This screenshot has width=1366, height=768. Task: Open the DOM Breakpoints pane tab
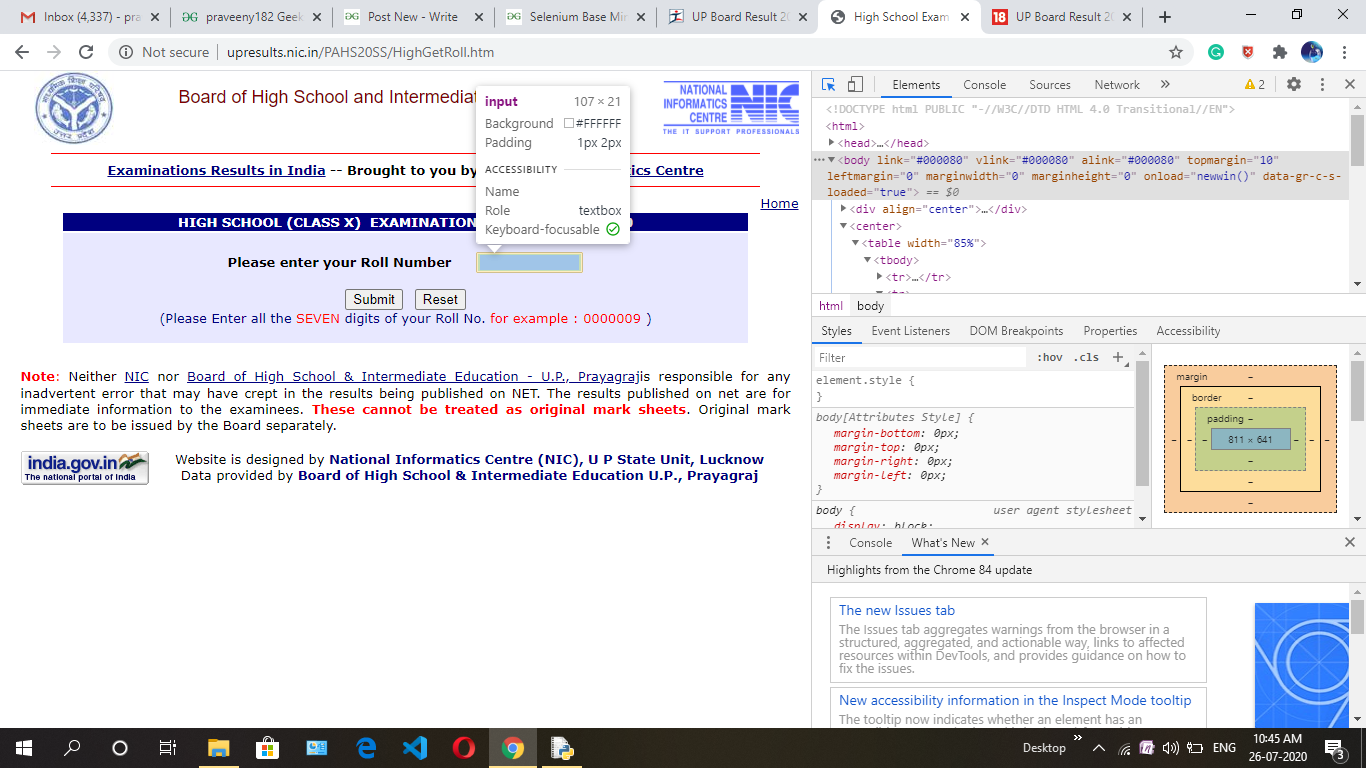pyautogui.click(x=1016, y=331)
